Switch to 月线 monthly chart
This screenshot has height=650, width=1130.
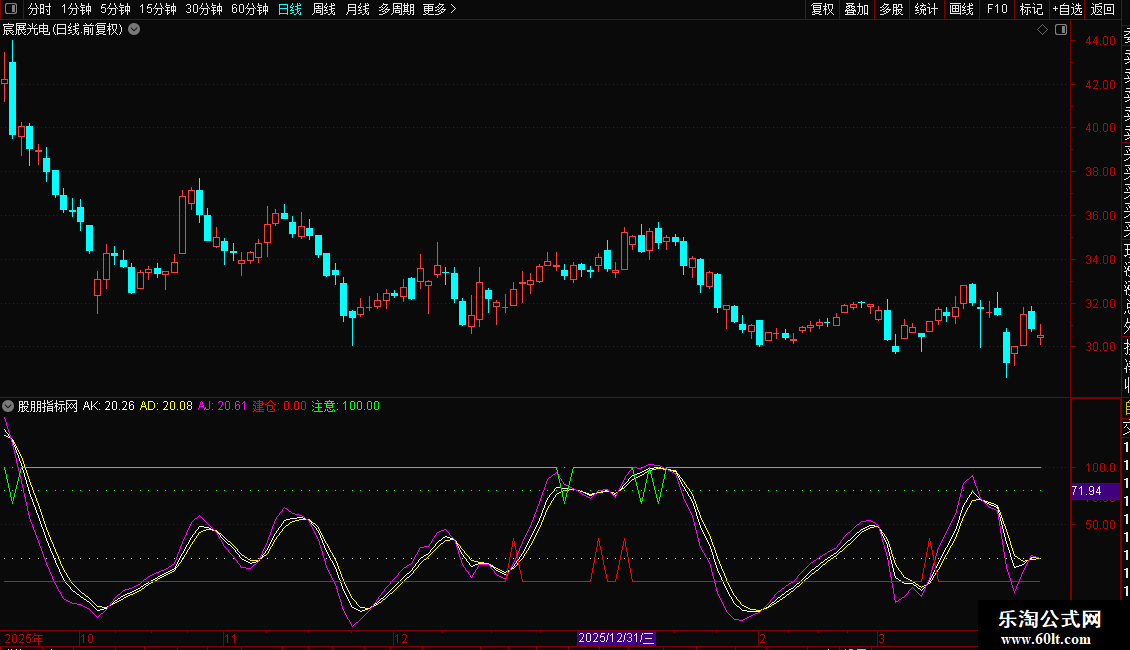click(x=357, y=9)
